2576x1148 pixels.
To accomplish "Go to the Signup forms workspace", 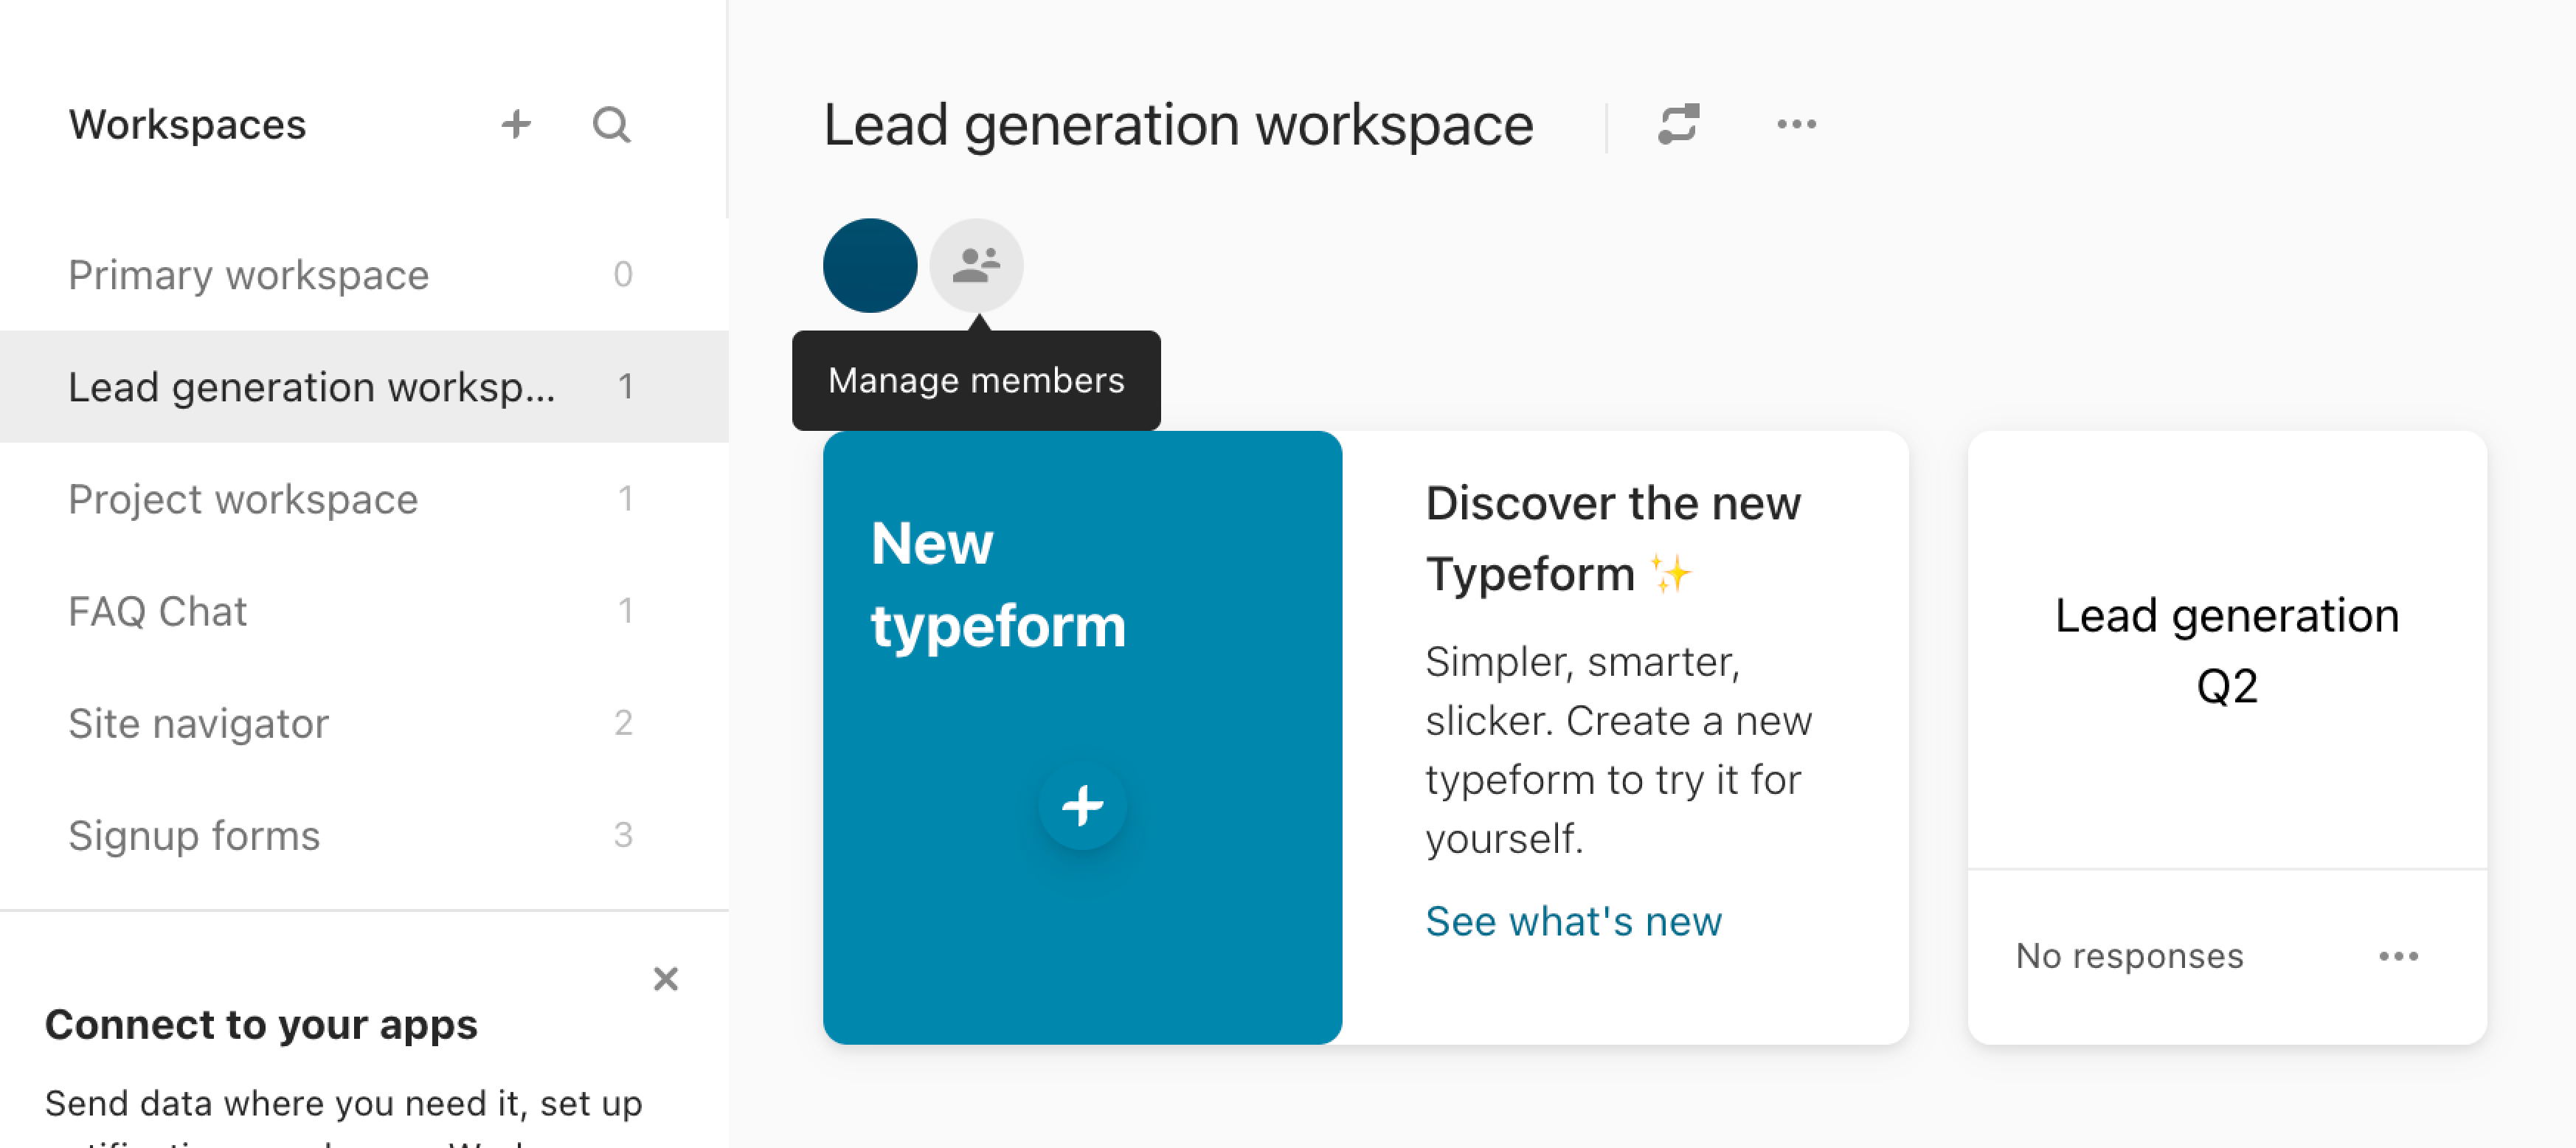I will click(364, 834).
